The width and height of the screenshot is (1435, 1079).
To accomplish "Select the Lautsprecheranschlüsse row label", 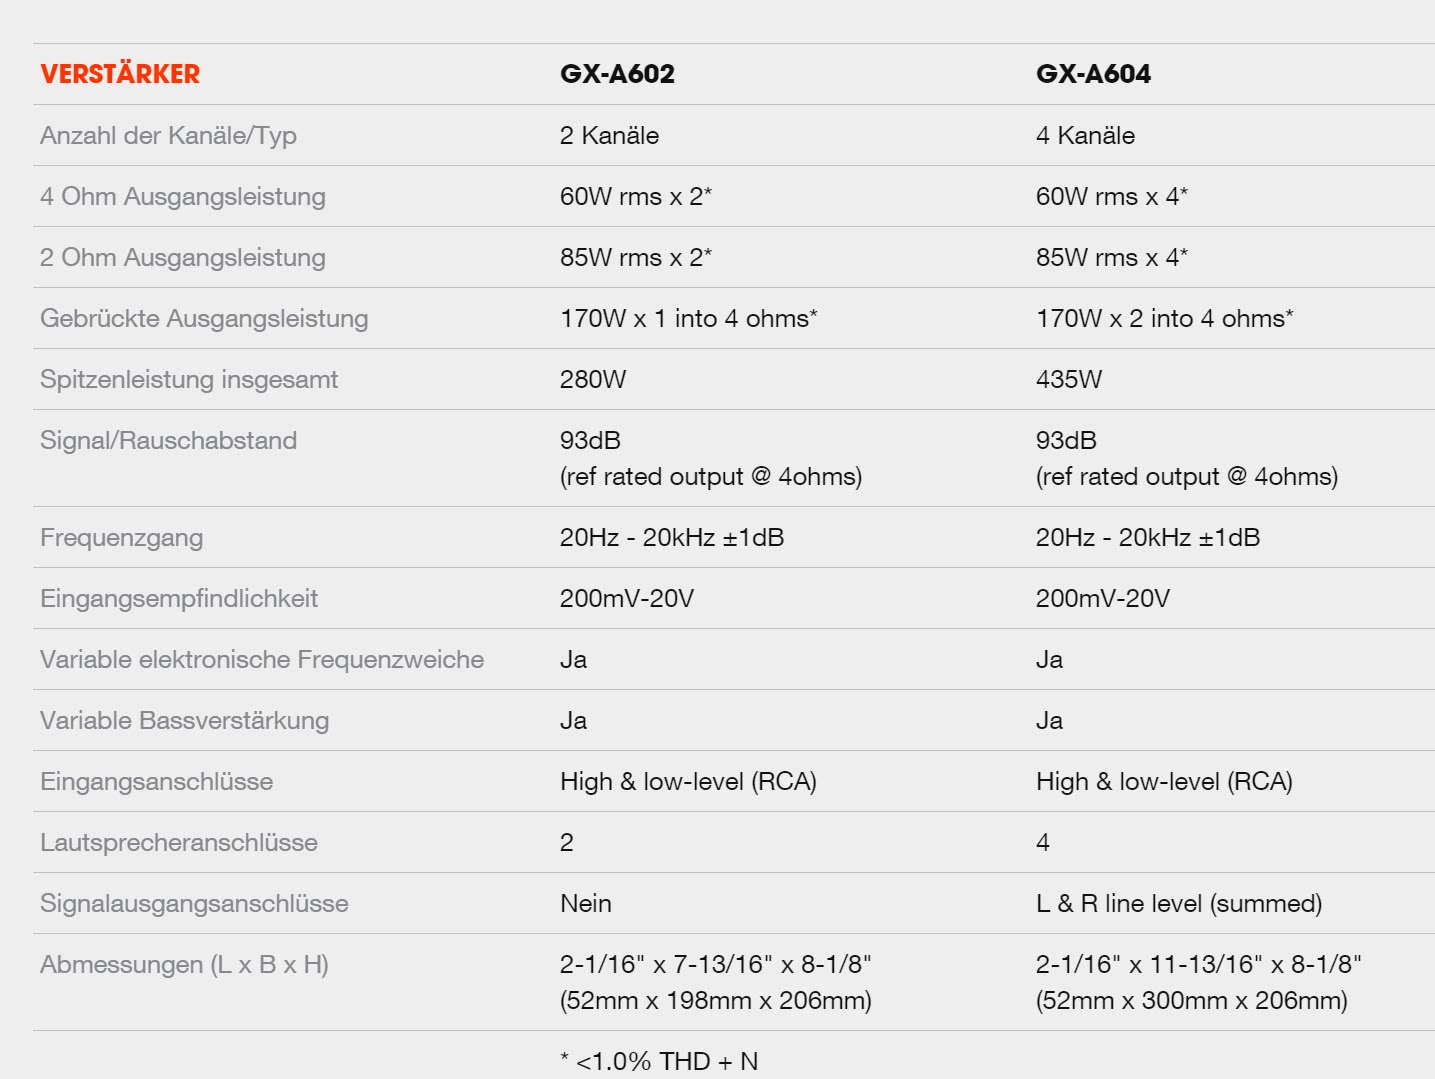I will (179, 842).
